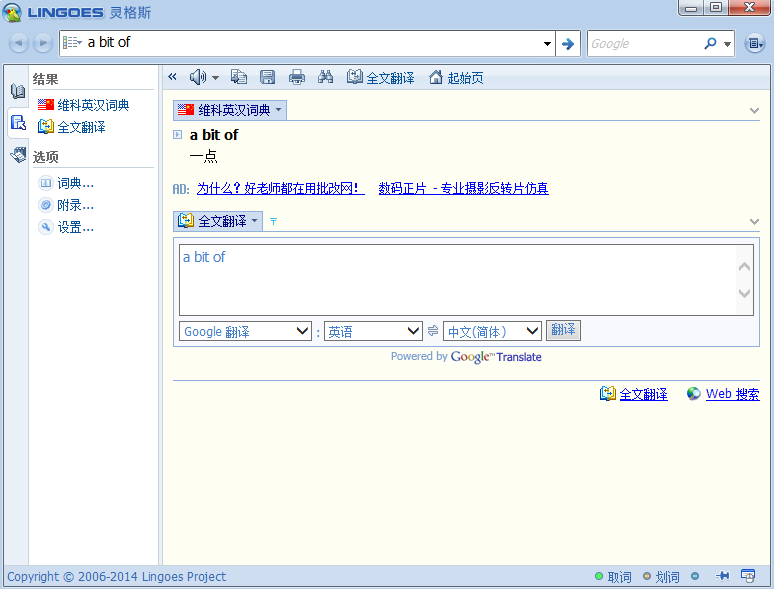Viewport: 774px width, 589px height.
Task: Collapse the 全文翻译 section chevron
Action: coord(754,222)
